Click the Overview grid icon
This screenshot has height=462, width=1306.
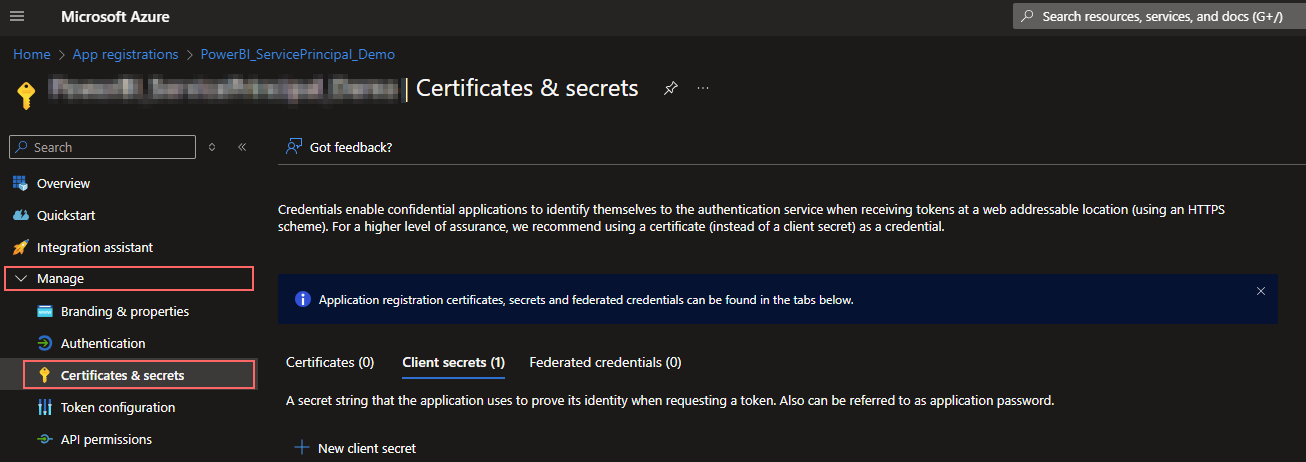coord(19,183)
